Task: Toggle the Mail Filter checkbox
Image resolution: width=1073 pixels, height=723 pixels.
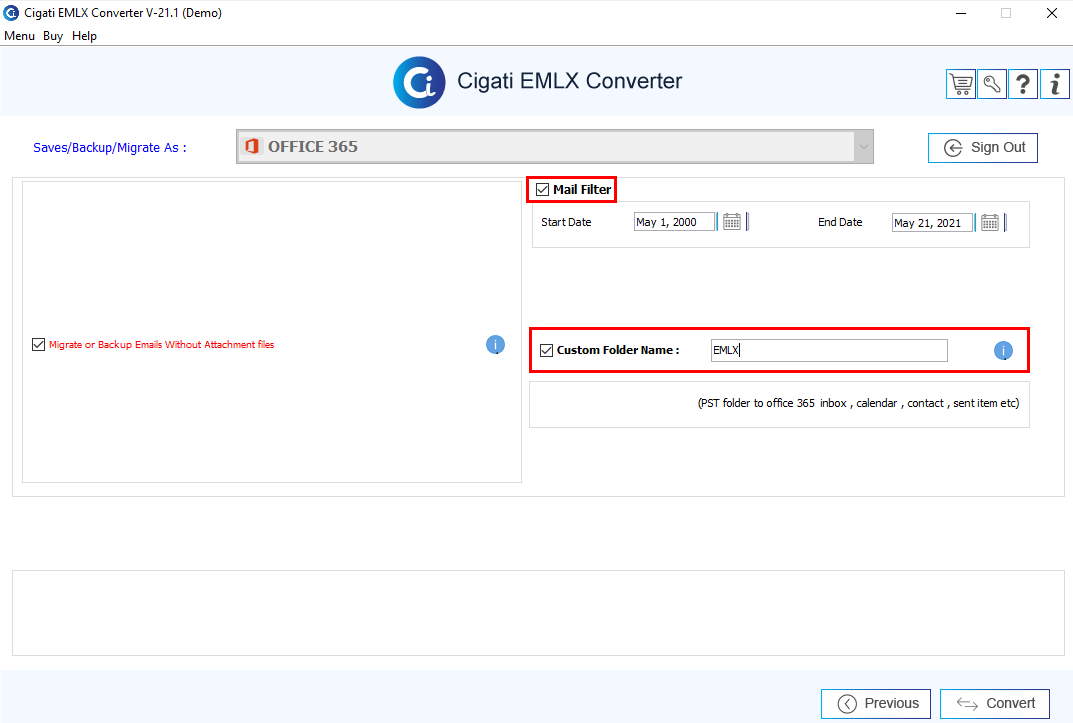Action: tap(543, 189)
